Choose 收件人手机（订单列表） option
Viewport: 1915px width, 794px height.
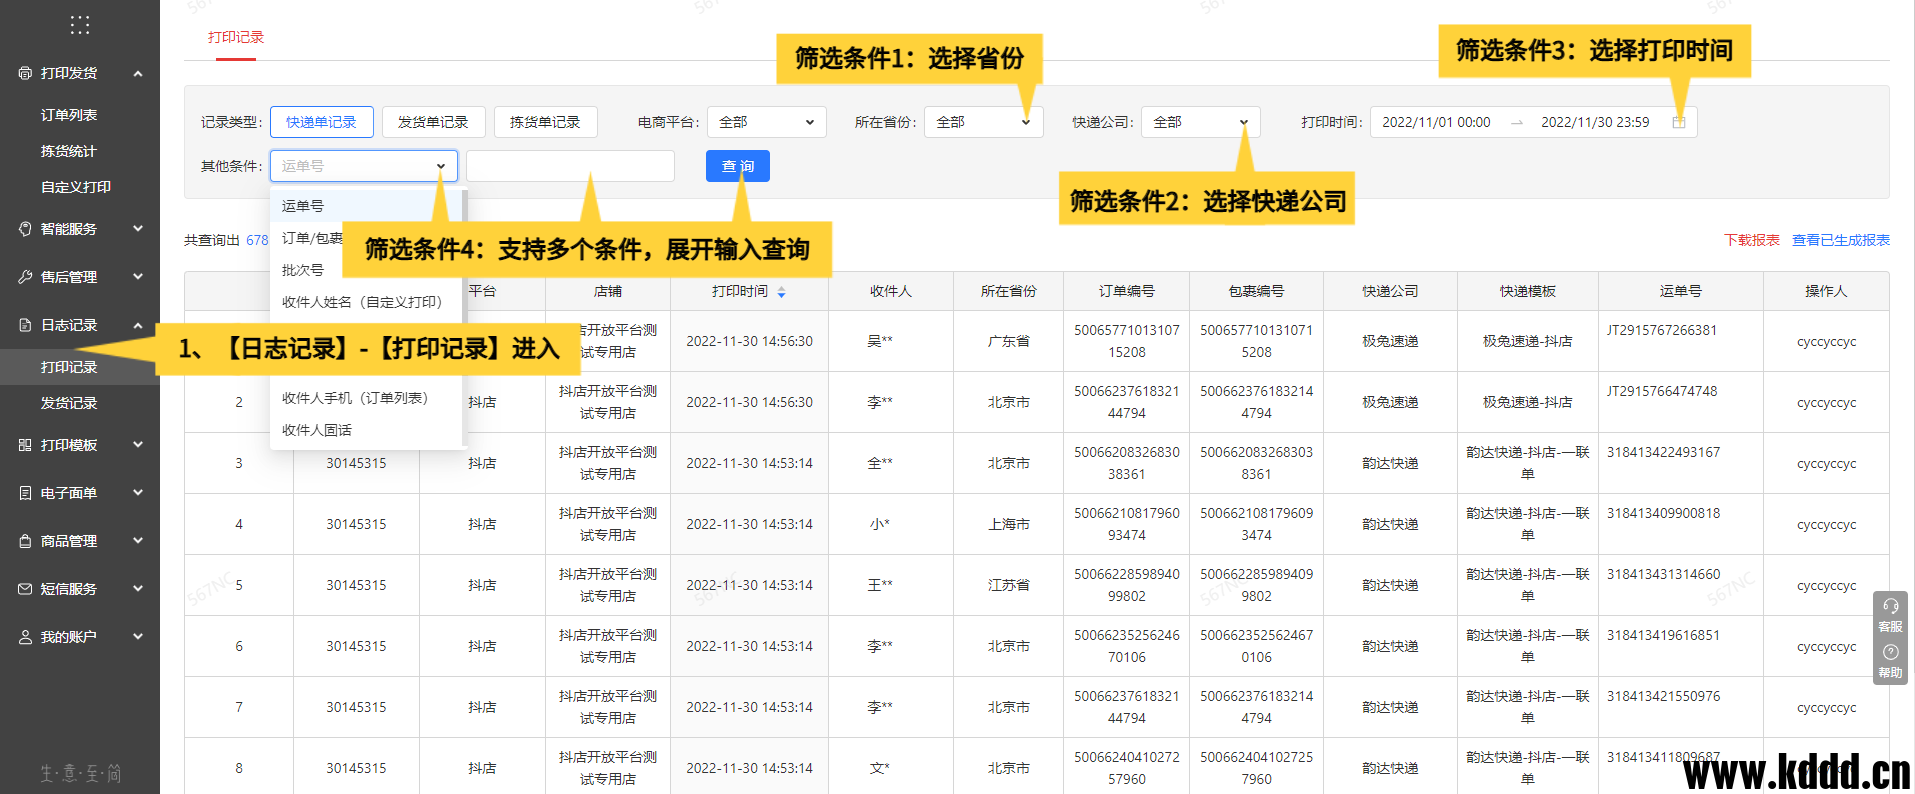pyautogui.click(x=355, y=398)
